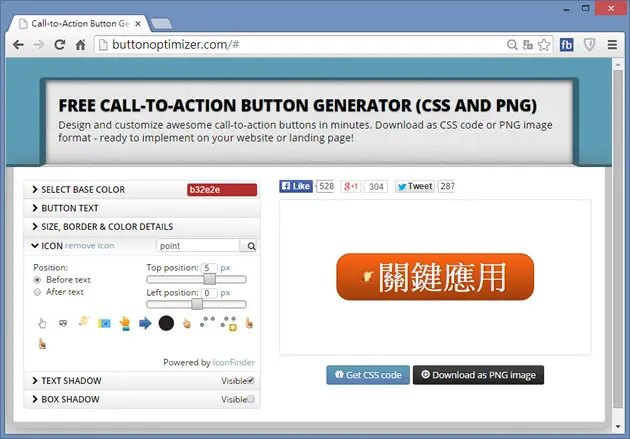Click the Get CSS code button
Screen dimensions: 630x439
[x=368, y=375]
